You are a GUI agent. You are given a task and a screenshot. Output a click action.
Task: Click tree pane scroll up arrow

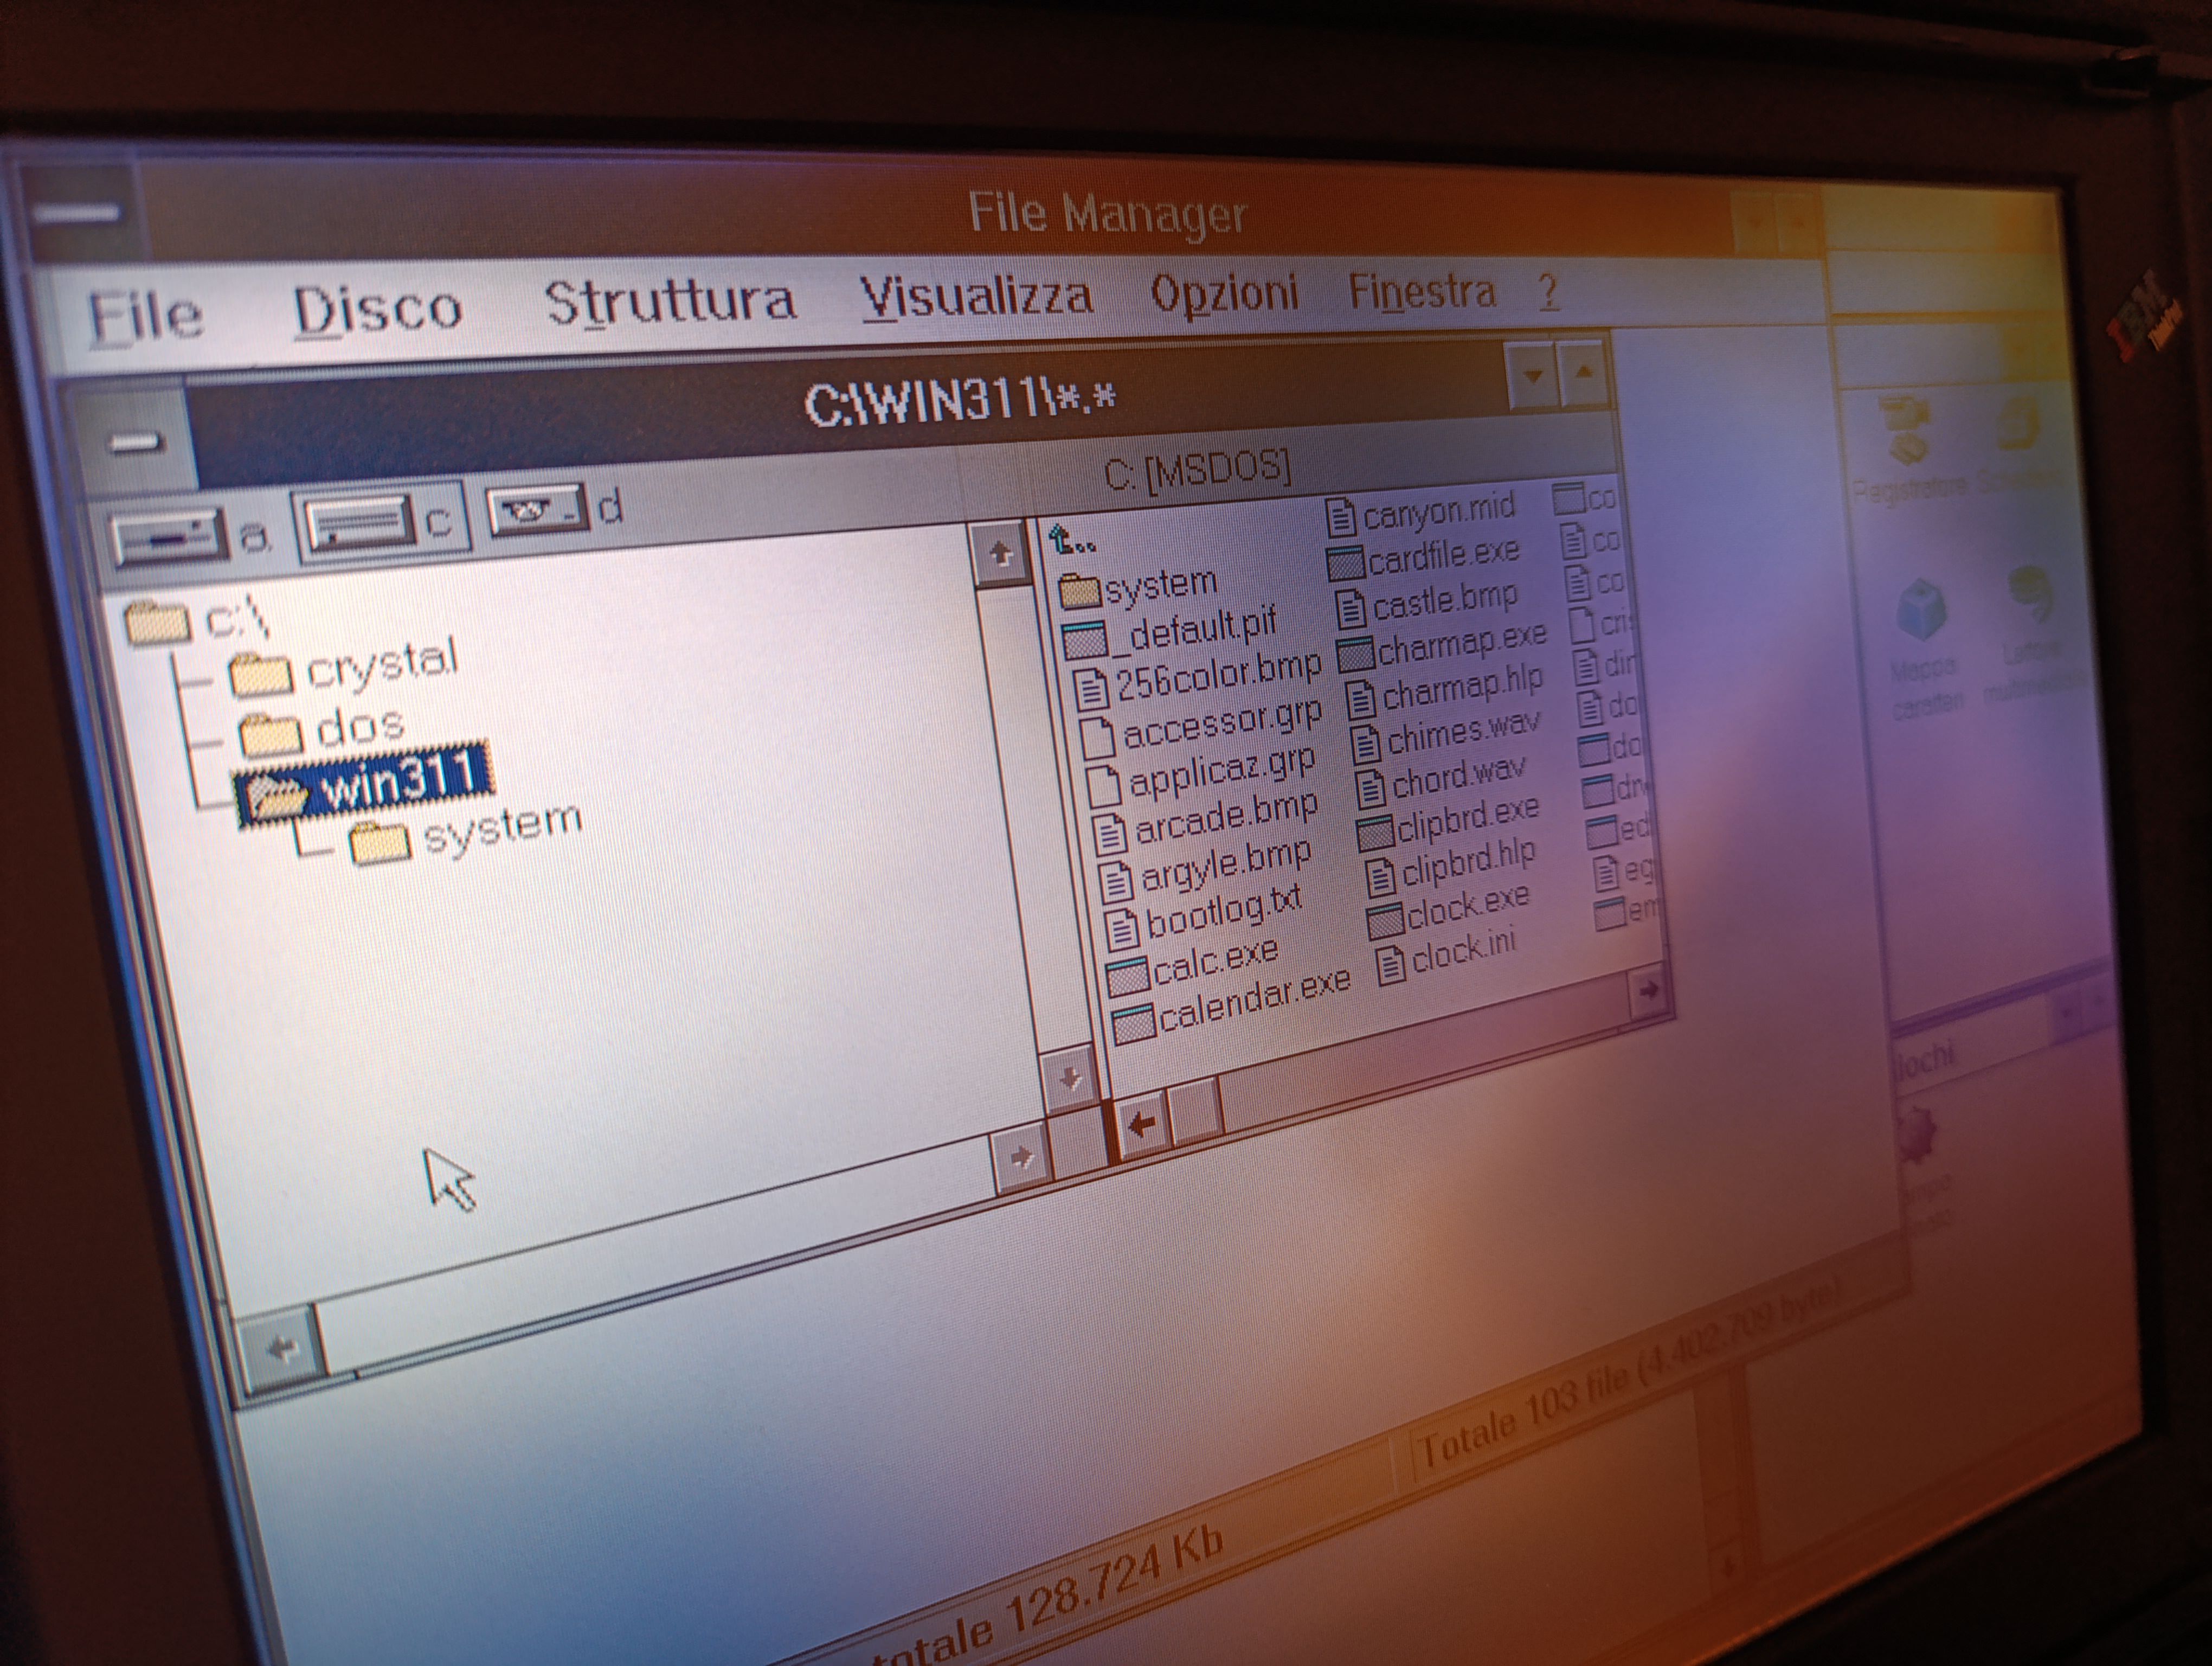[x=1000, y=553]
